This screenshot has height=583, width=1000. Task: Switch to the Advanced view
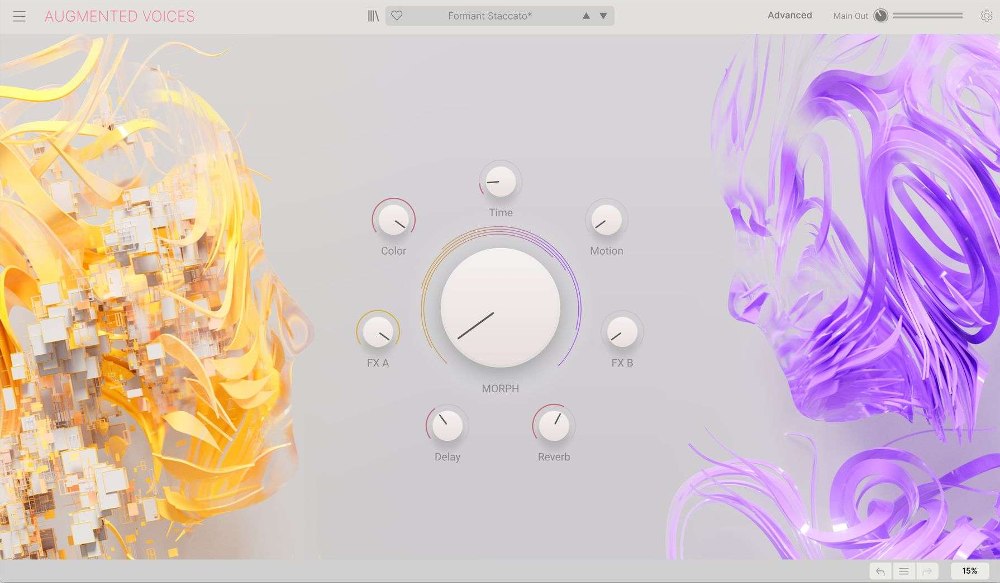click(789, 15)
